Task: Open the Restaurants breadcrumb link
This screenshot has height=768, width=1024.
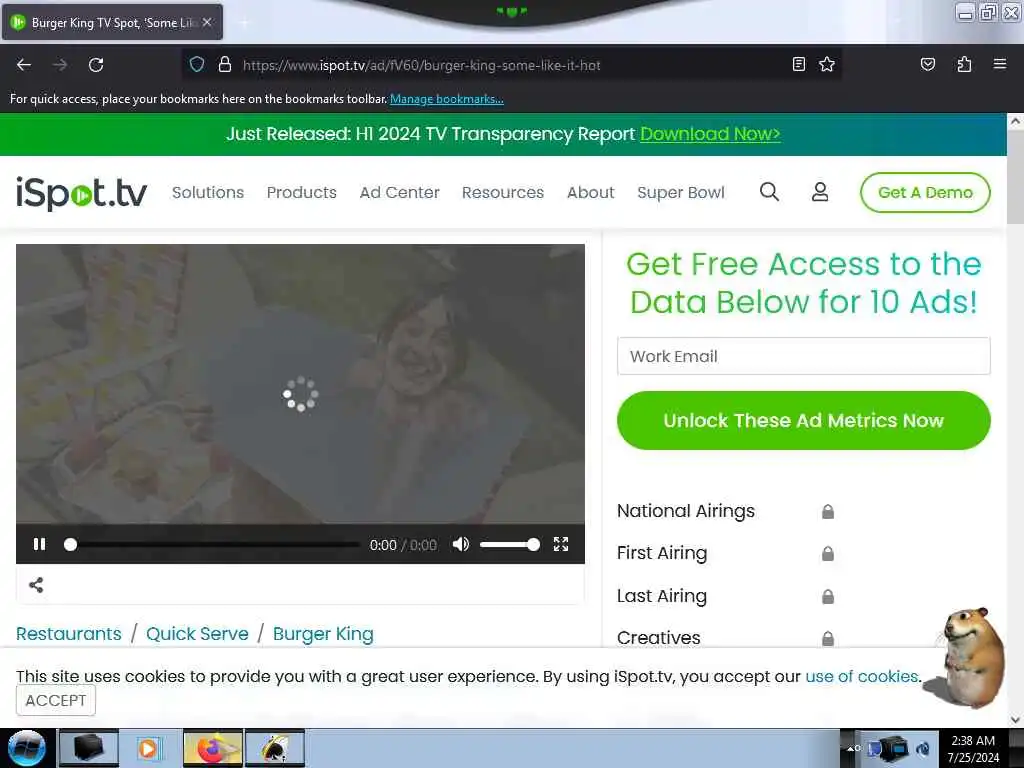Action: tap(69, 633)
